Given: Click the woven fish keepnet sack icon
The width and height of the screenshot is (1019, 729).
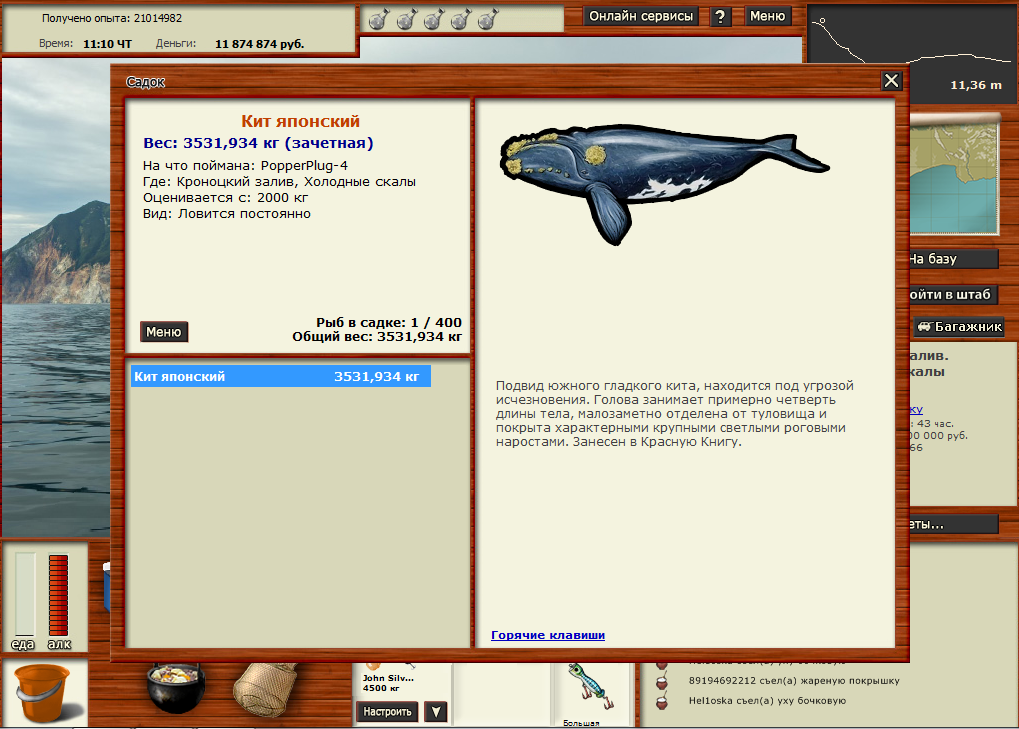Looking at the screenshot, I should pos(265,689).
